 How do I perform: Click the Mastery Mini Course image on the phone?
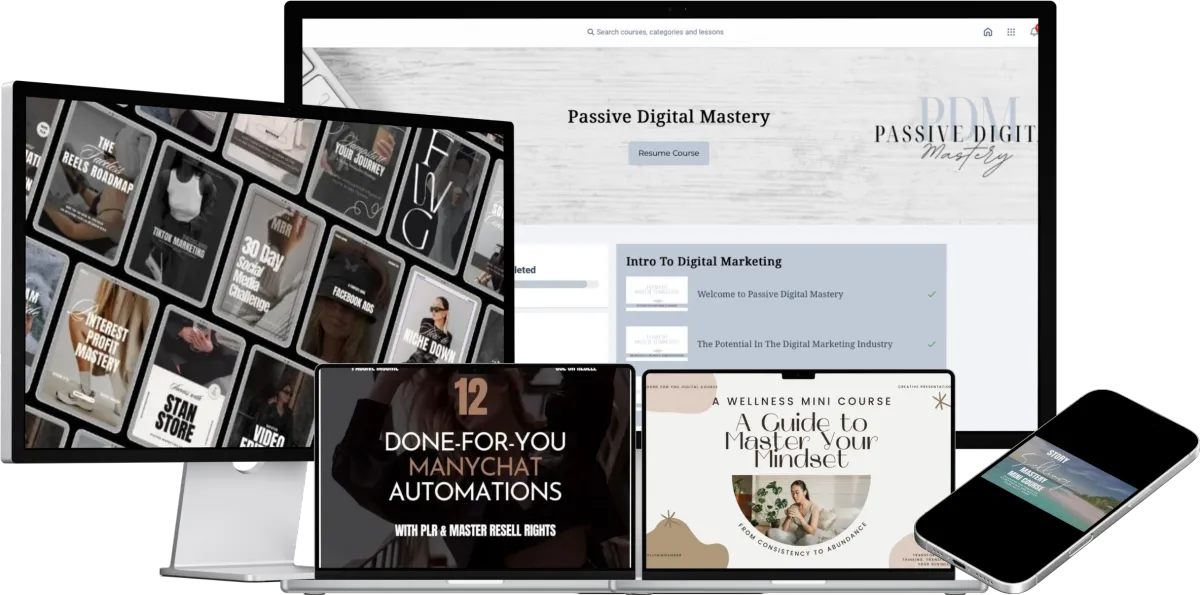[x=1060, y=483]
